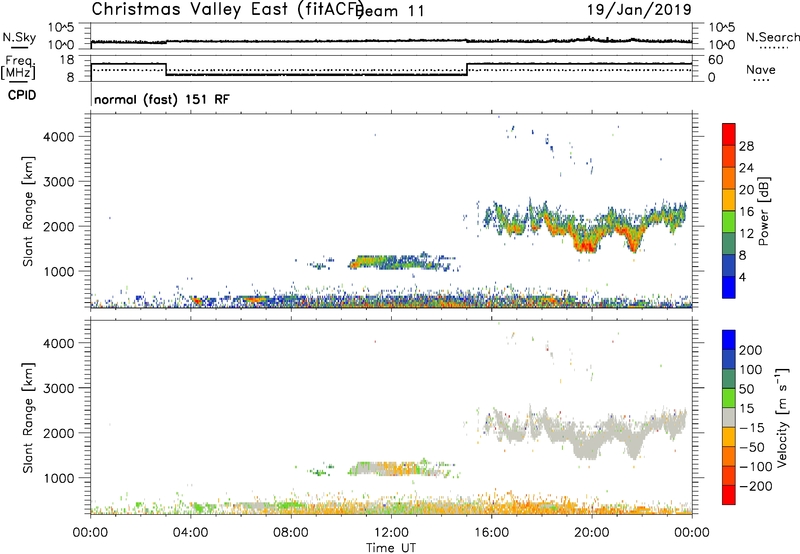This screenshot has height=554, width=800.
Task: Select the -15 label on velocity colorbar
Action: pyautogui.click(x=752, y=428)
